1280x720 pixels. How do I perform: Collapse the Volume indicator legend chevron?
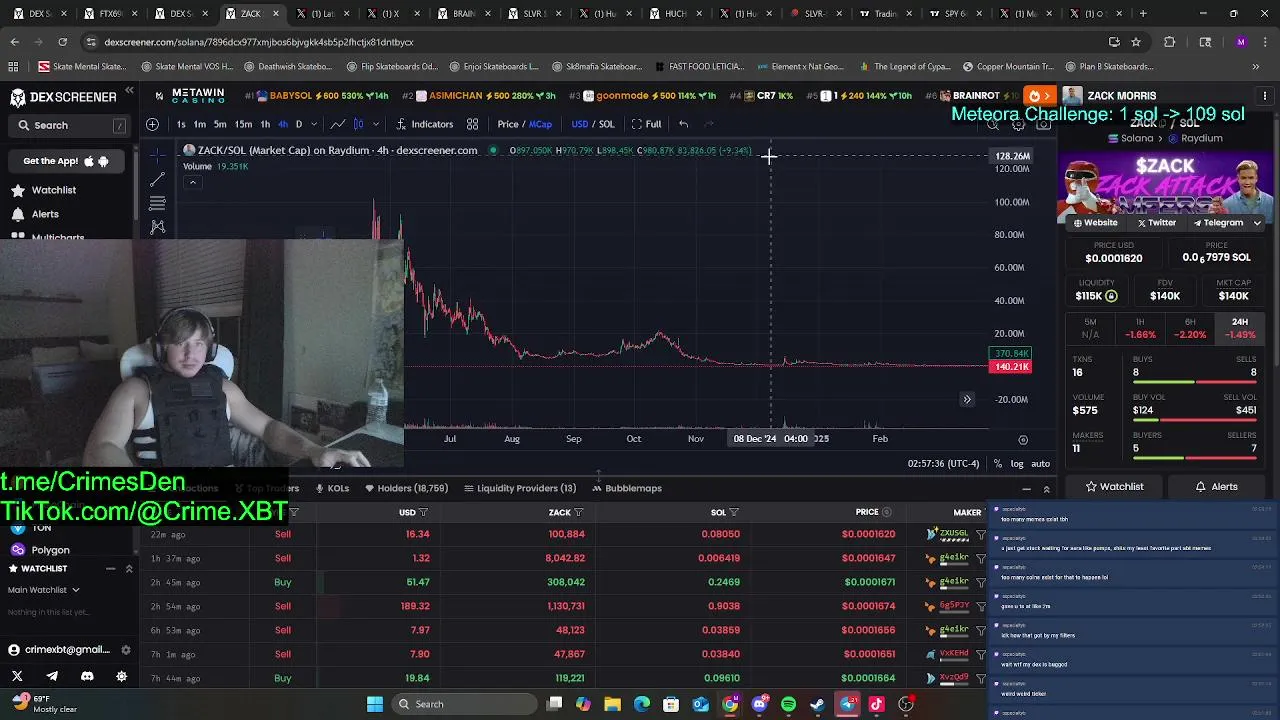point(192,182)
